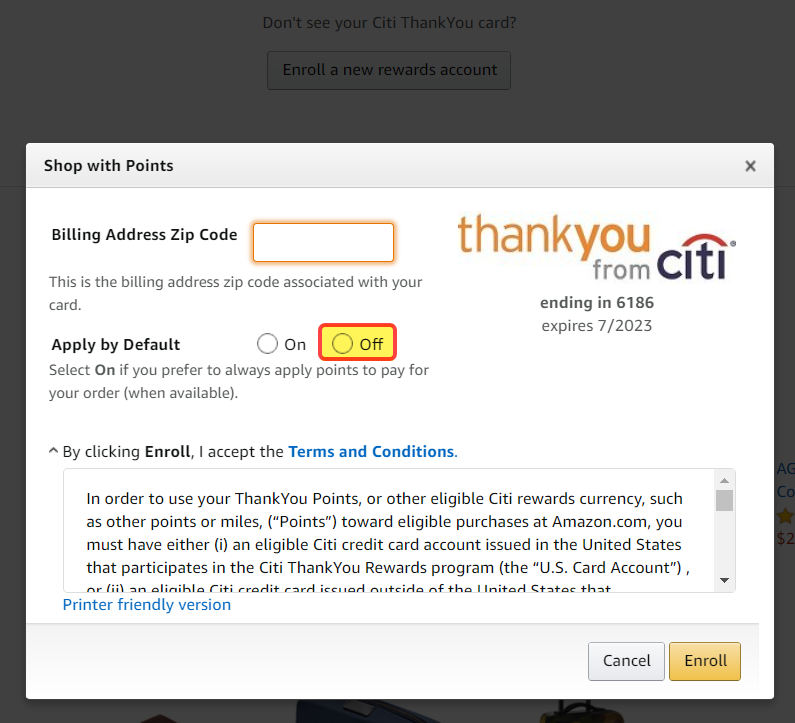795x723 pixels.
Task: Focus the Billing Address Zip Code field
Action: [x=323, y=242]
